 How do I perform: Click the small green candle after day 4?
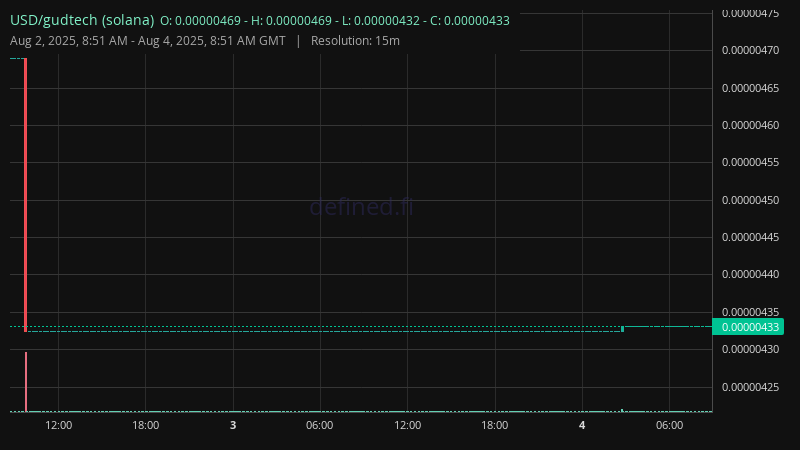point(622,329)
